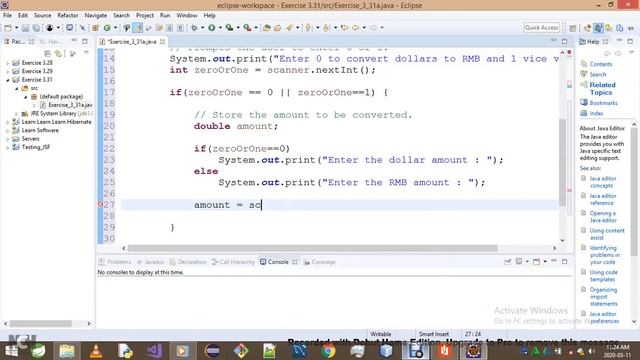Click the New file toolbar icon
This screenshot has height=360, width=640.
pos(8,28)
